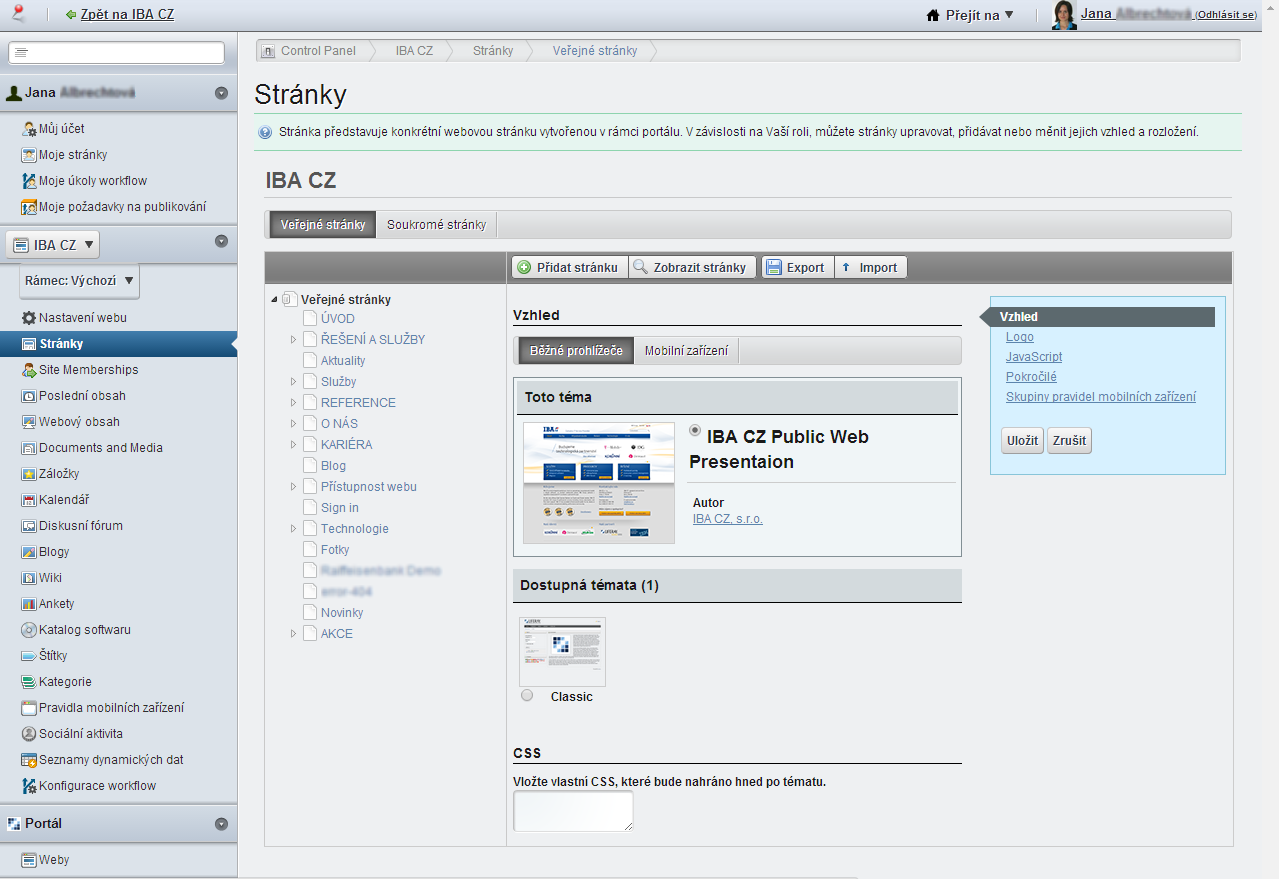Viewport: 1281px width, 879px height.
Task: Open the JavaScript section link
Action: 1034,357
